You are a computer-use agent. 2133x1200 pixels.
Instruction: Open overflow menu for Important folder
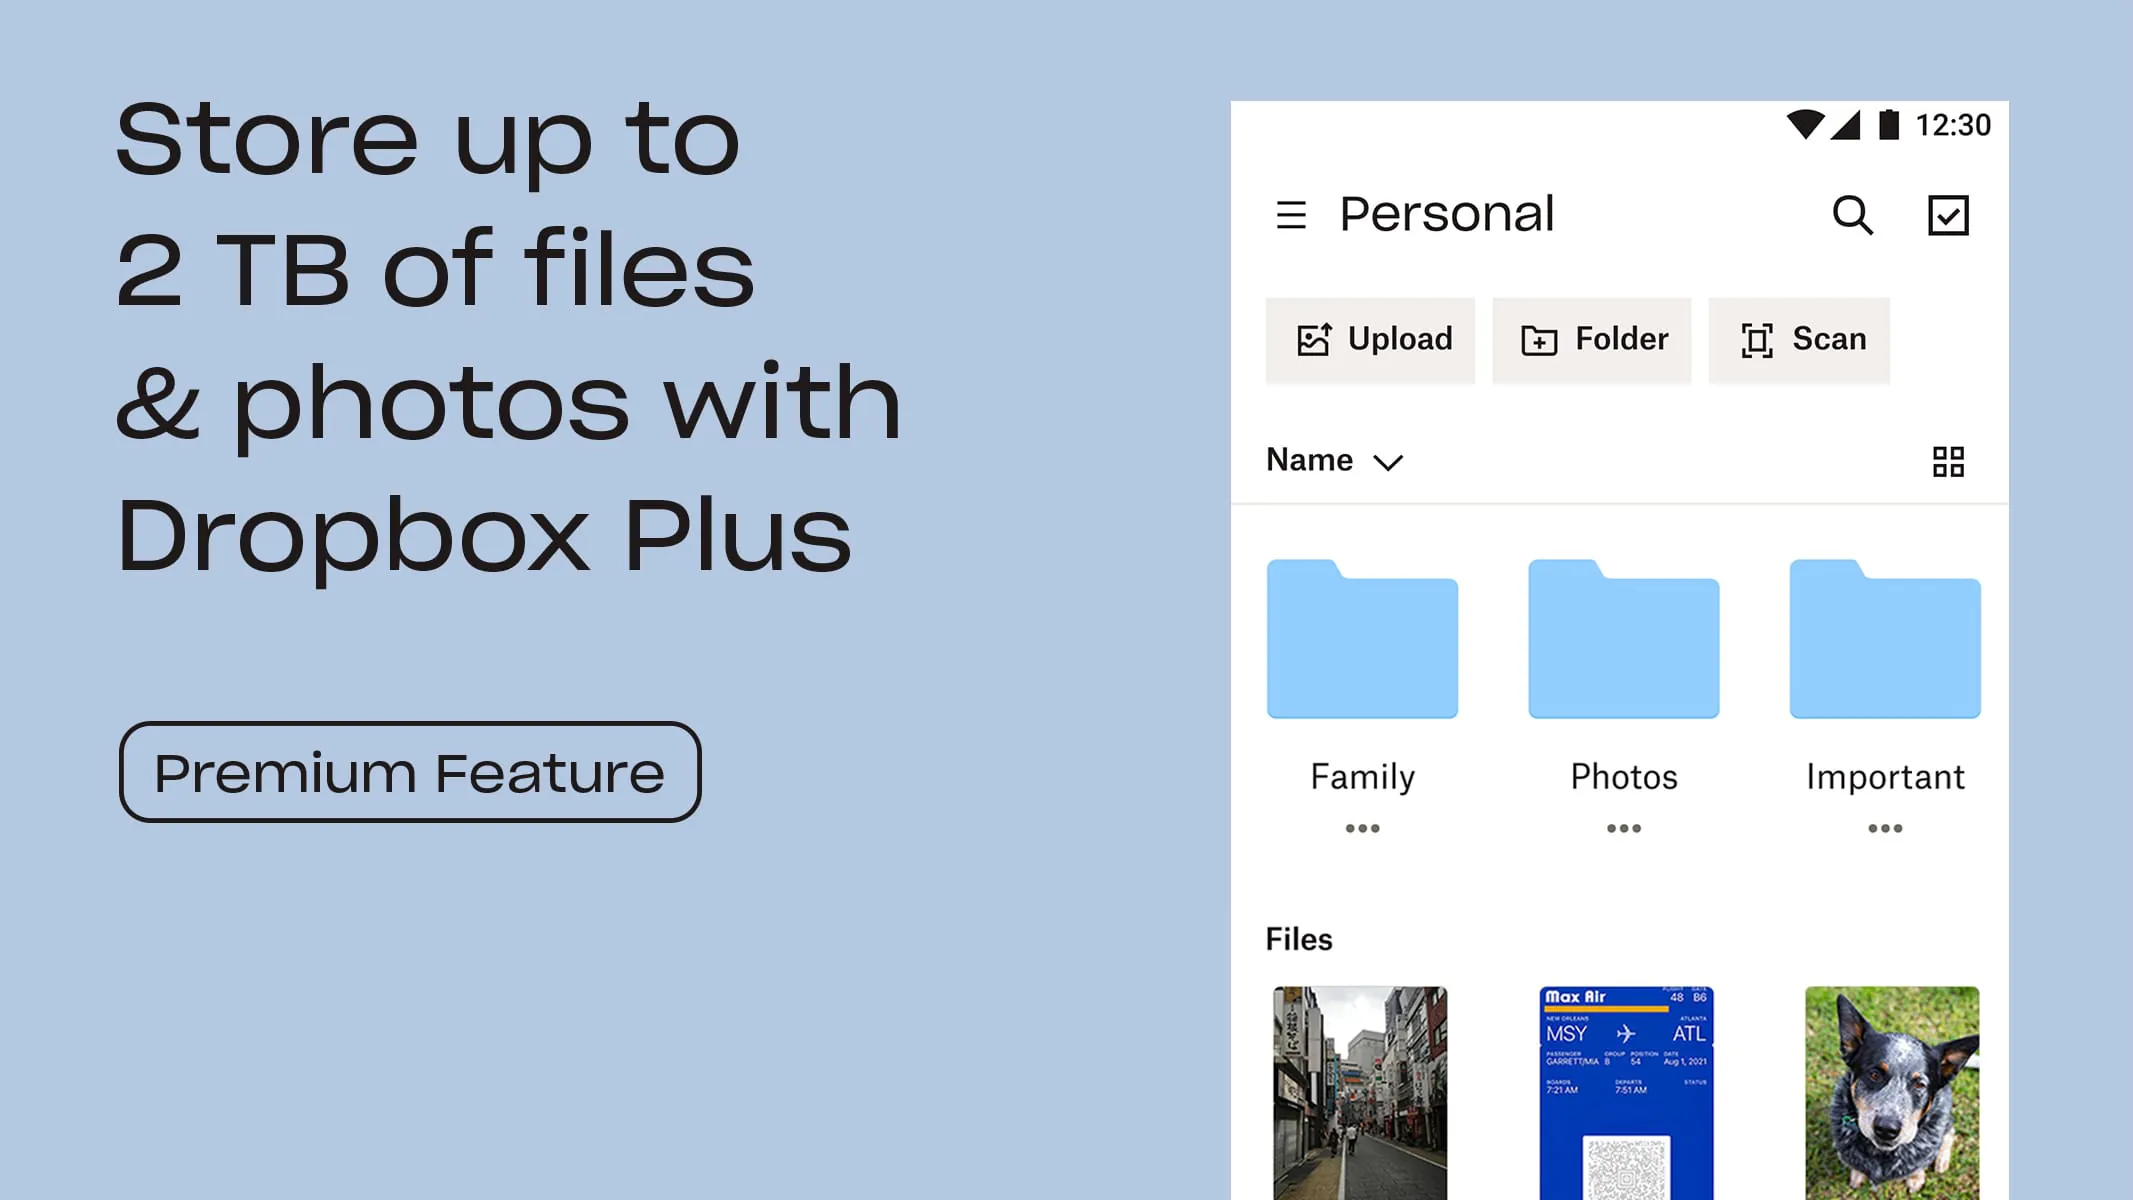pyautogui.click(x=1884, y=828)
